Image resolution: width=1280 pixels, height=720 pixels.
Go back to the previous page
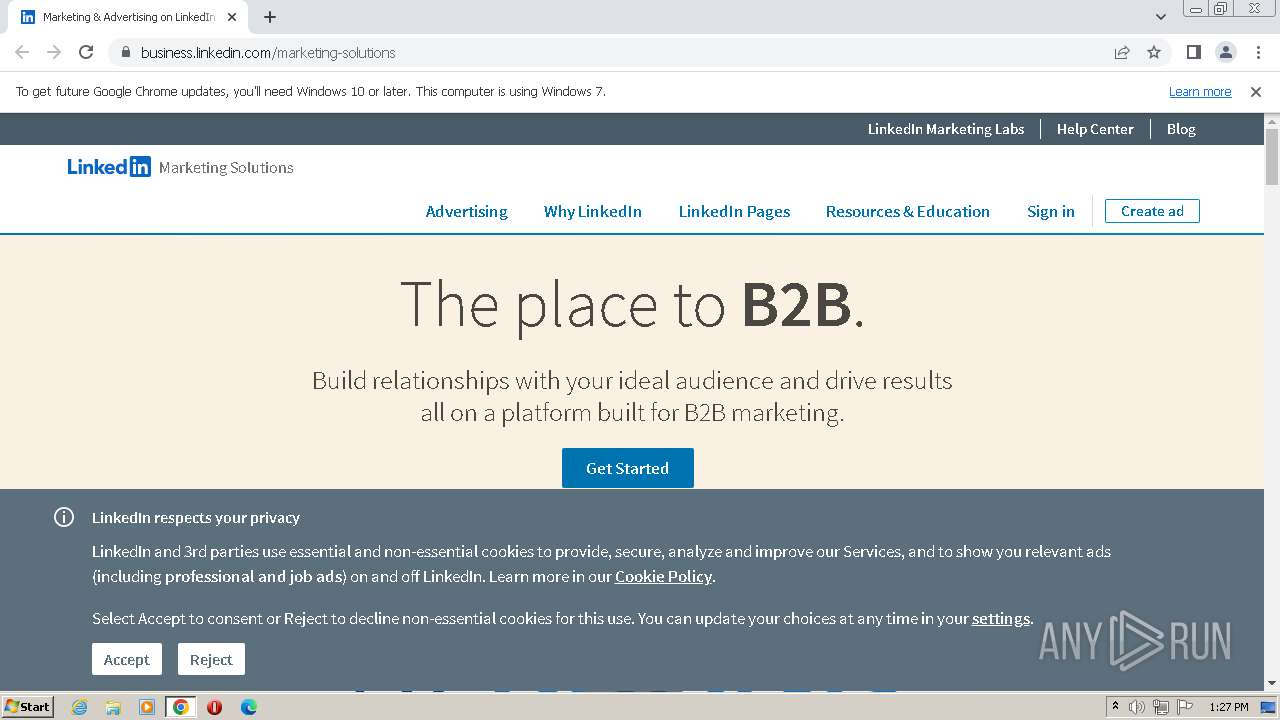click(22, 52)
